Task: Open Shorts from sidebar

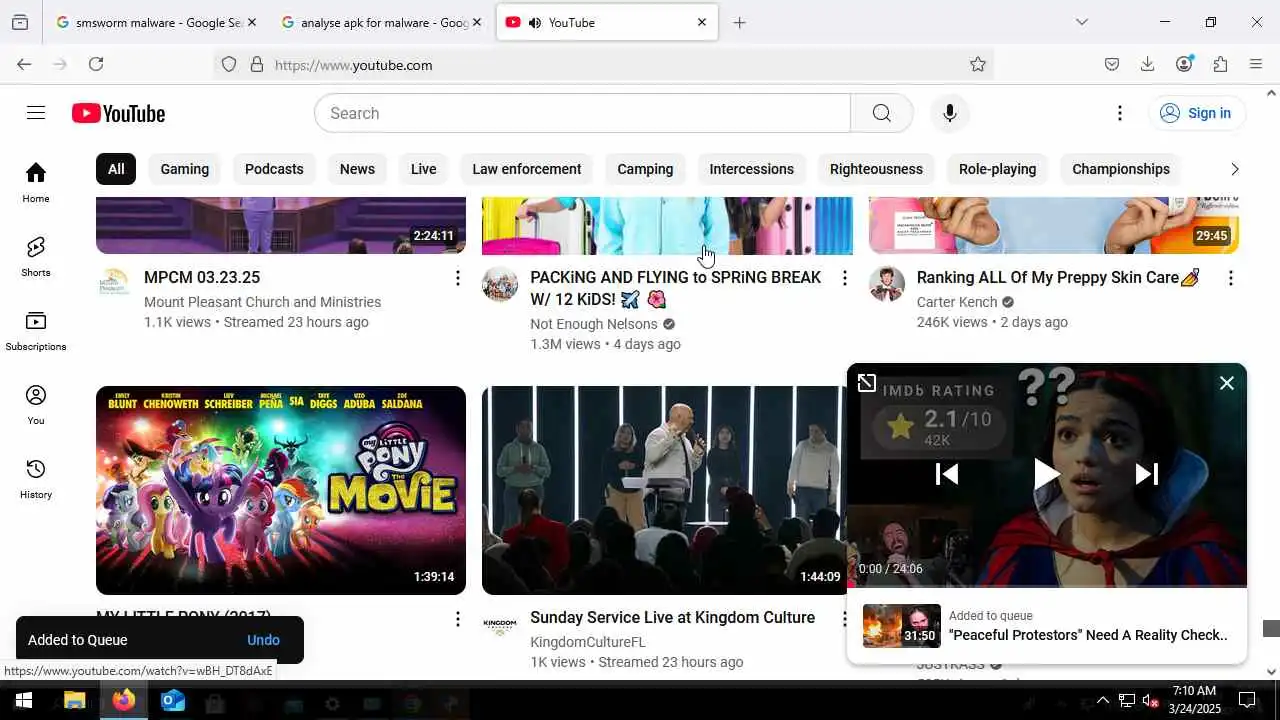Action: coord(36,256)
